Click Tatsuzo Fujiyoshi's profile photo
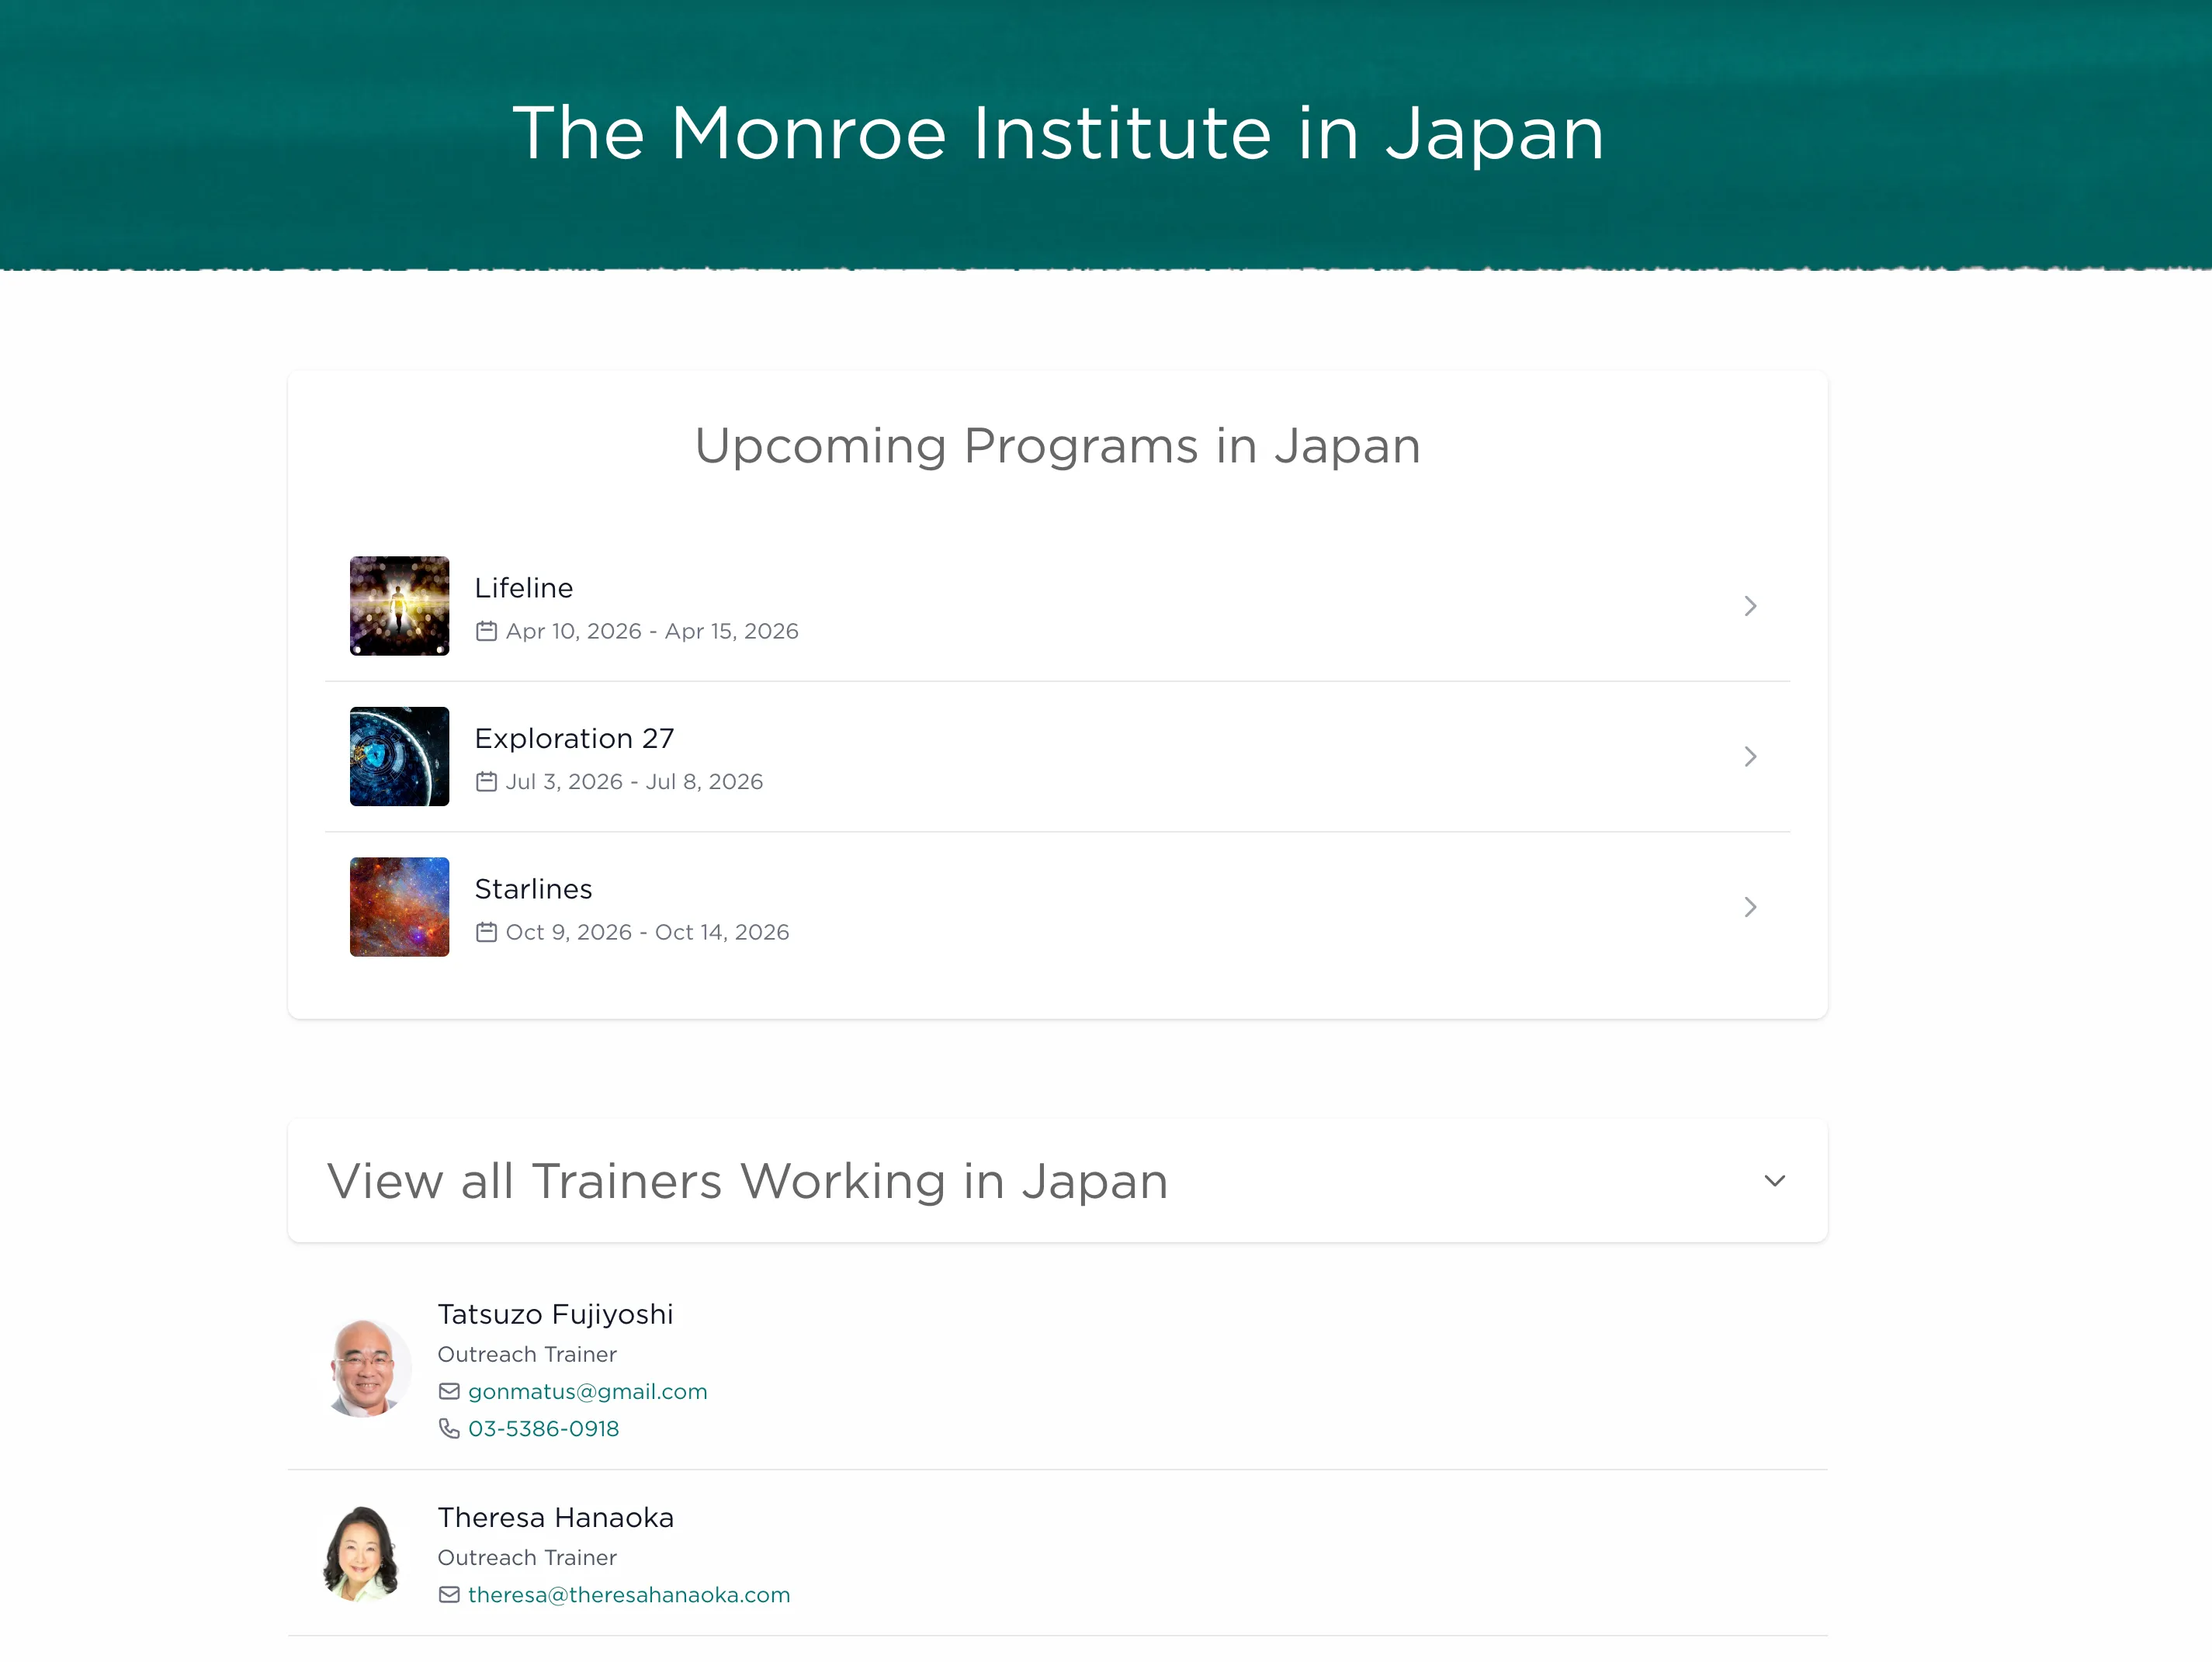The width and height of the screenshot is (2212, 1662). click(365, 1368)
